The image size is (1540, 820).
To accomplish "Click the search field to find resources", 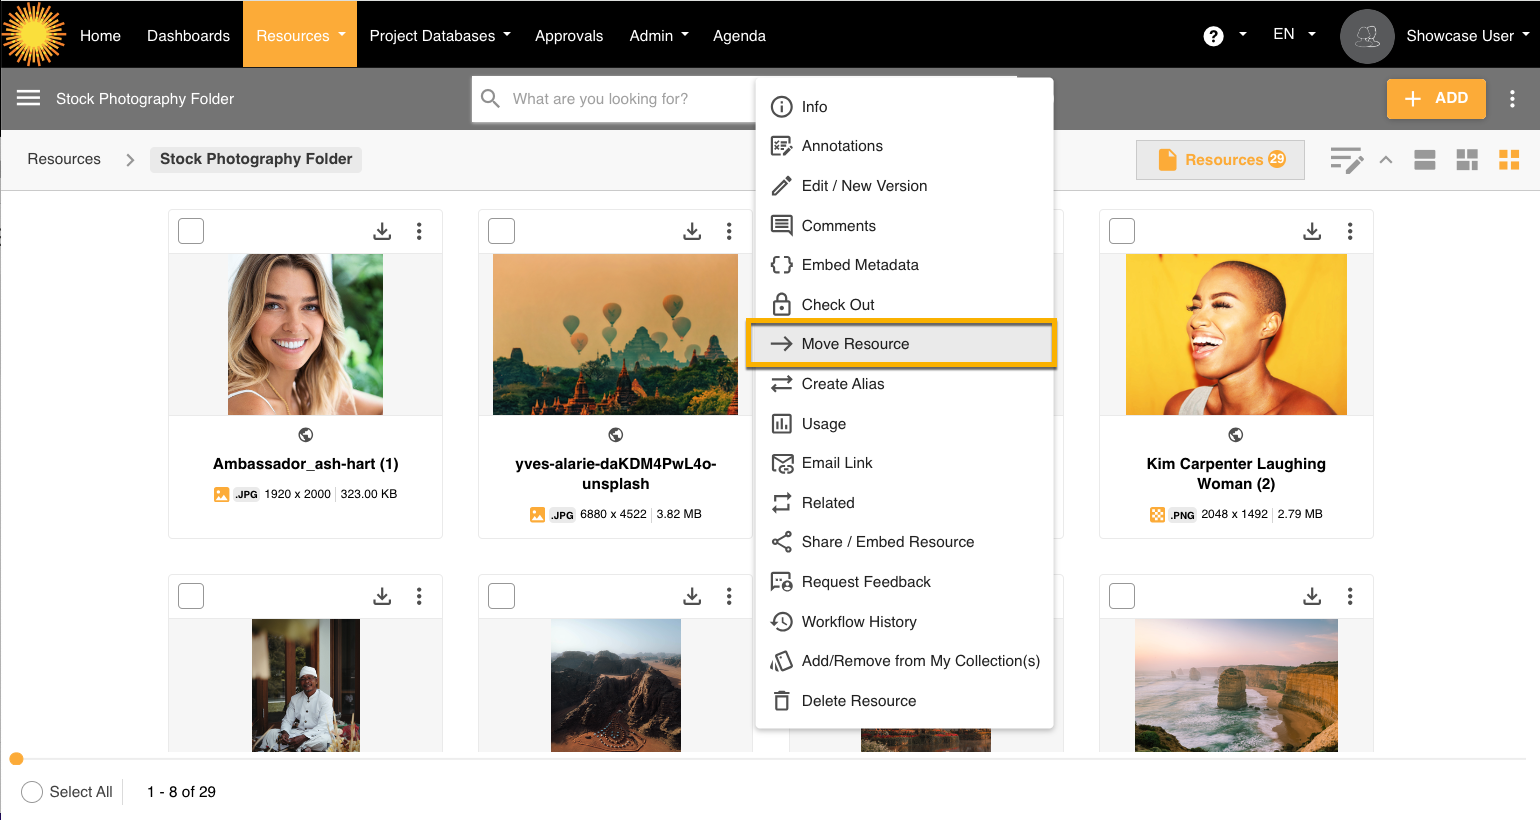I will [x=620, y=99].
